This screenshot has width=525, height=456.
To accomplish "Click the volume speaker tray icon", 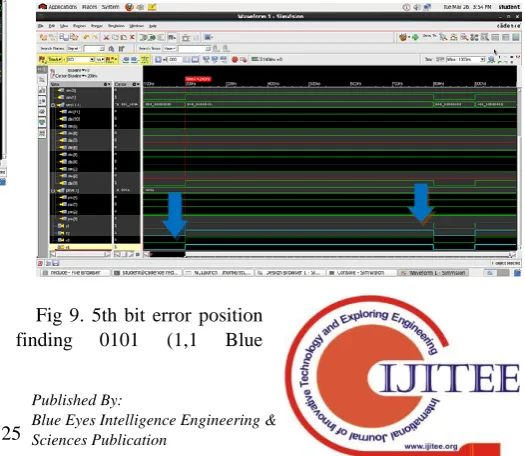I will coord(417,7).
